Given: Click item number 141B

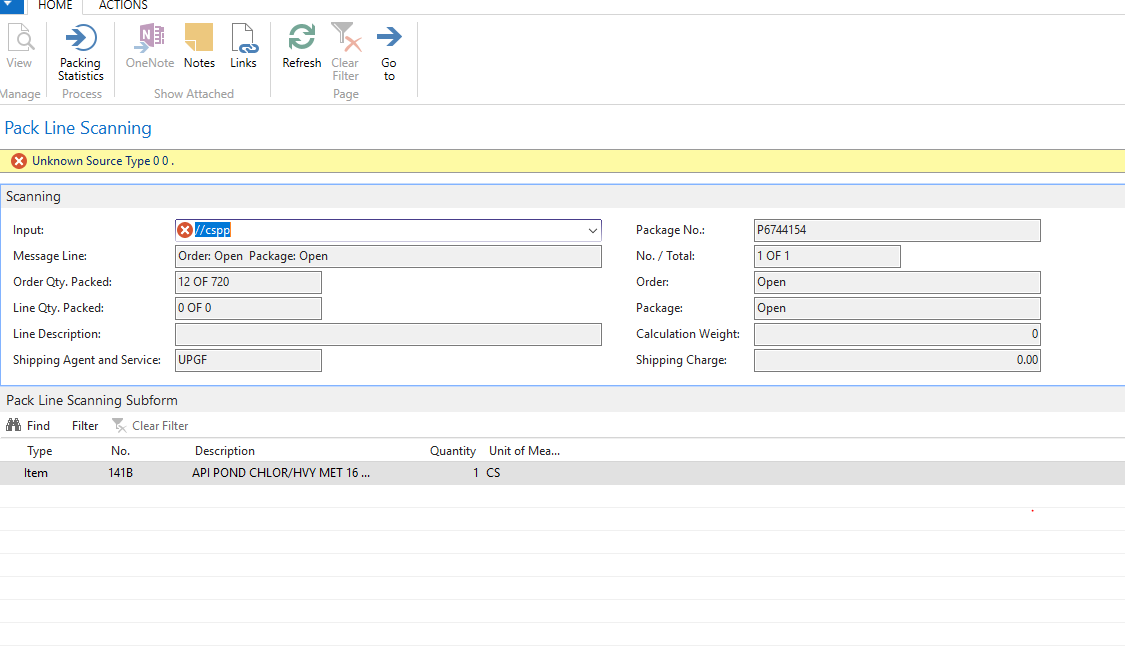Looking at the screenshot, I should pyautogui.click(x=121, y=473).
